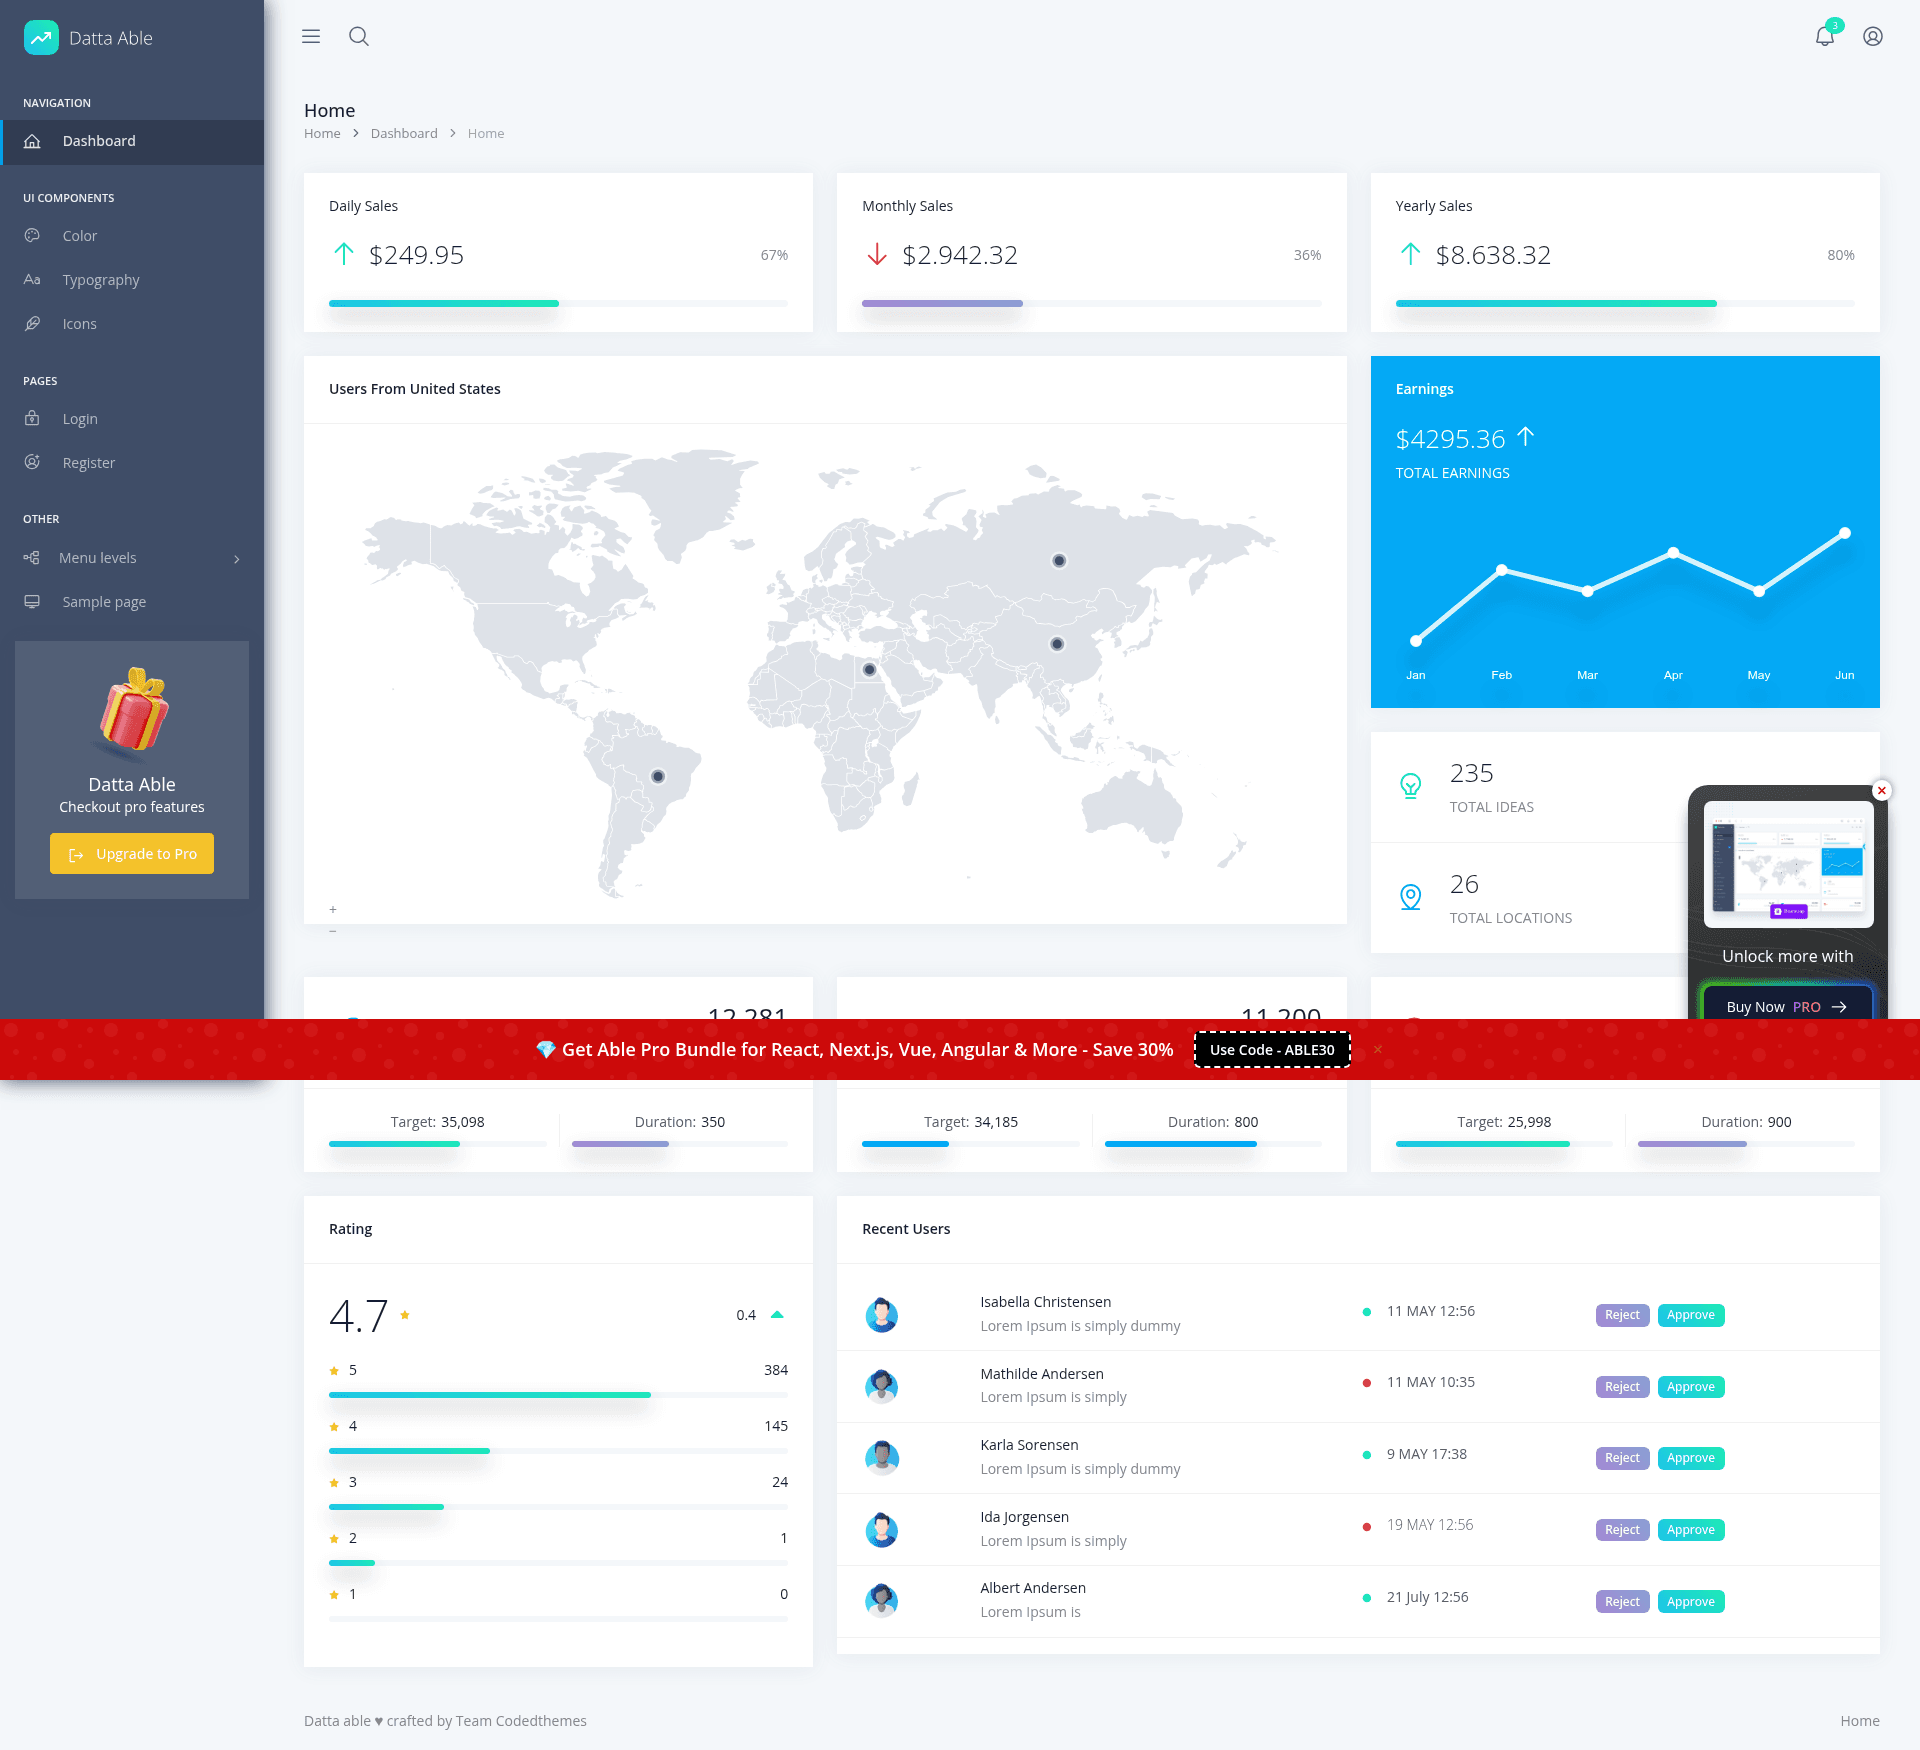Click the Daily Sales progress bar

click(x=558, y=303)
